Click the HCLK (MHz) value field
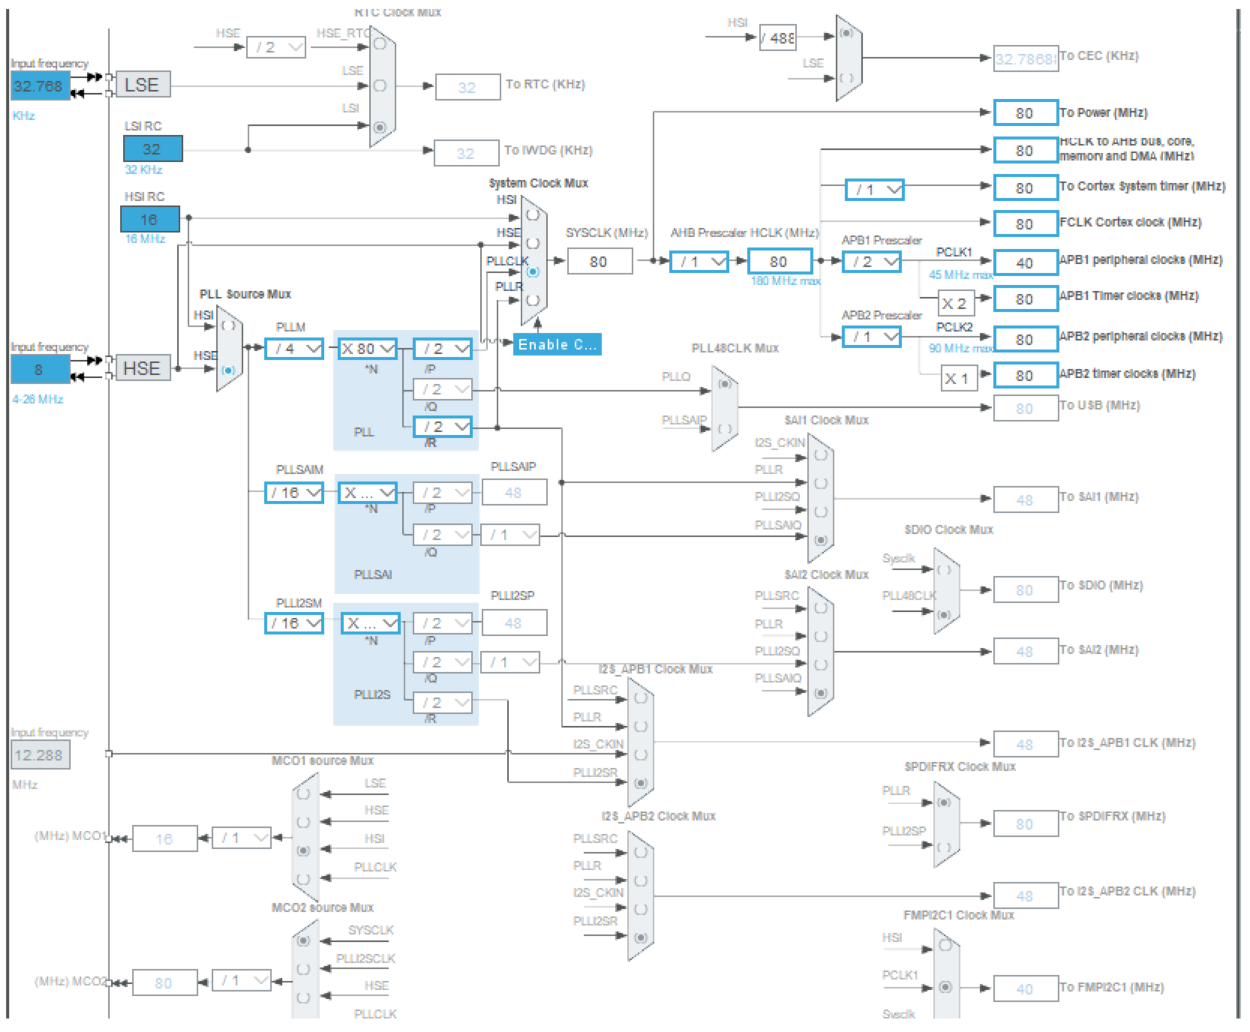Image resolution: width=1250 pixels, height=1032 pixels. (x=779, y=261)
